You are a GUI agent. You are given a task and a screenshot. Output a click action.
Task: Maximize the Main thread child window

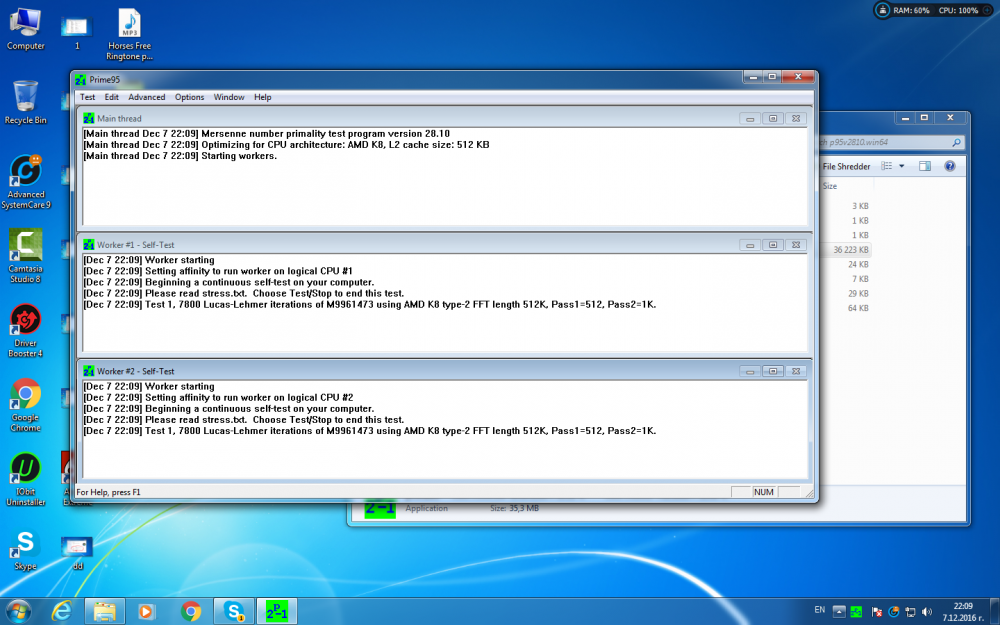click(773, 119)
